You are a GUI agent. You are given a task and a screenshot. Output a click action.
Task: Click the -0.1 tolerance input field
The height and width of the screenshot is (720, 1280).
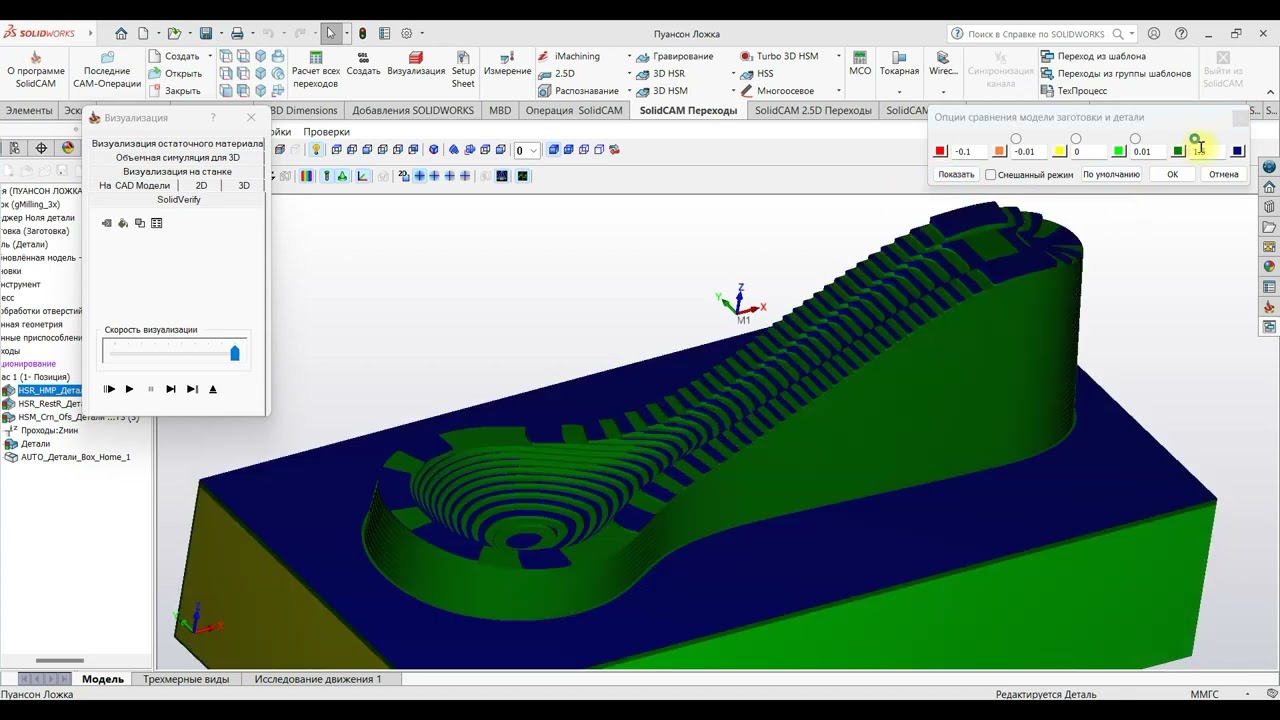[968, 151]
